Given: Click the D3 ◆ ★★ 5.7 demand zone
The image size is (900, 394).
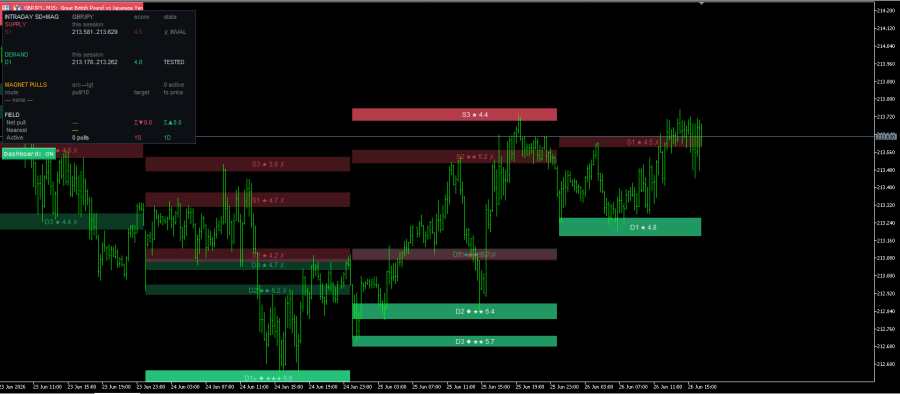Looking at the screenshot, I should (x=455, y=341).
